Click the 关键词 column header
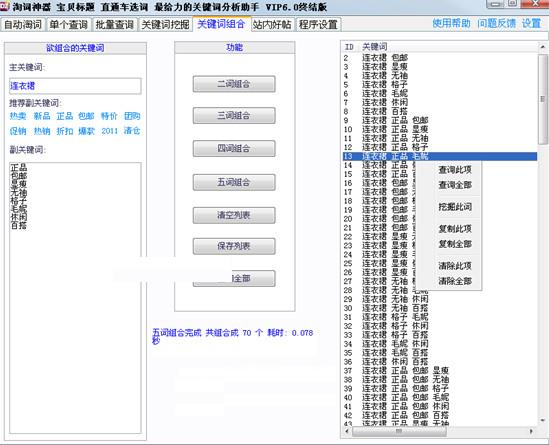 coord(375,47)
